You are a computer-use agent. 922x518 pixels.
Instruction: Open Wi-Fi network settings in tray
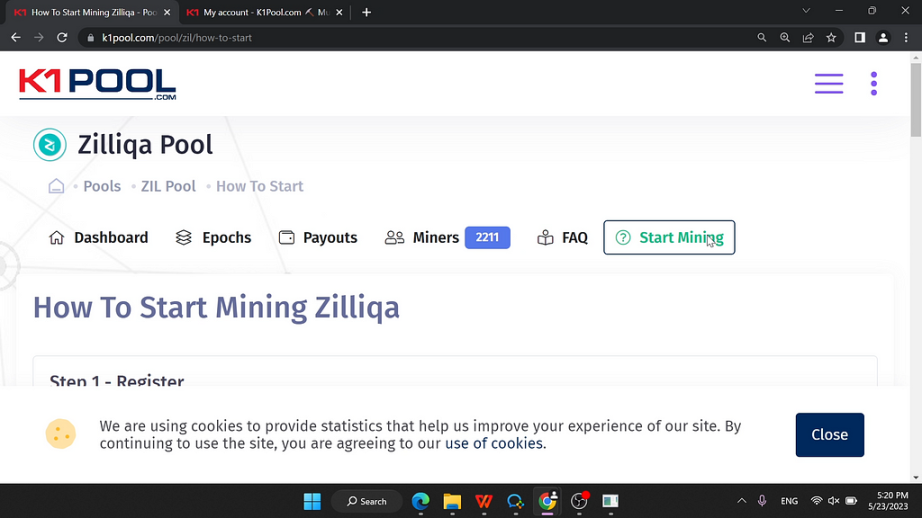(x=816, y=501)
